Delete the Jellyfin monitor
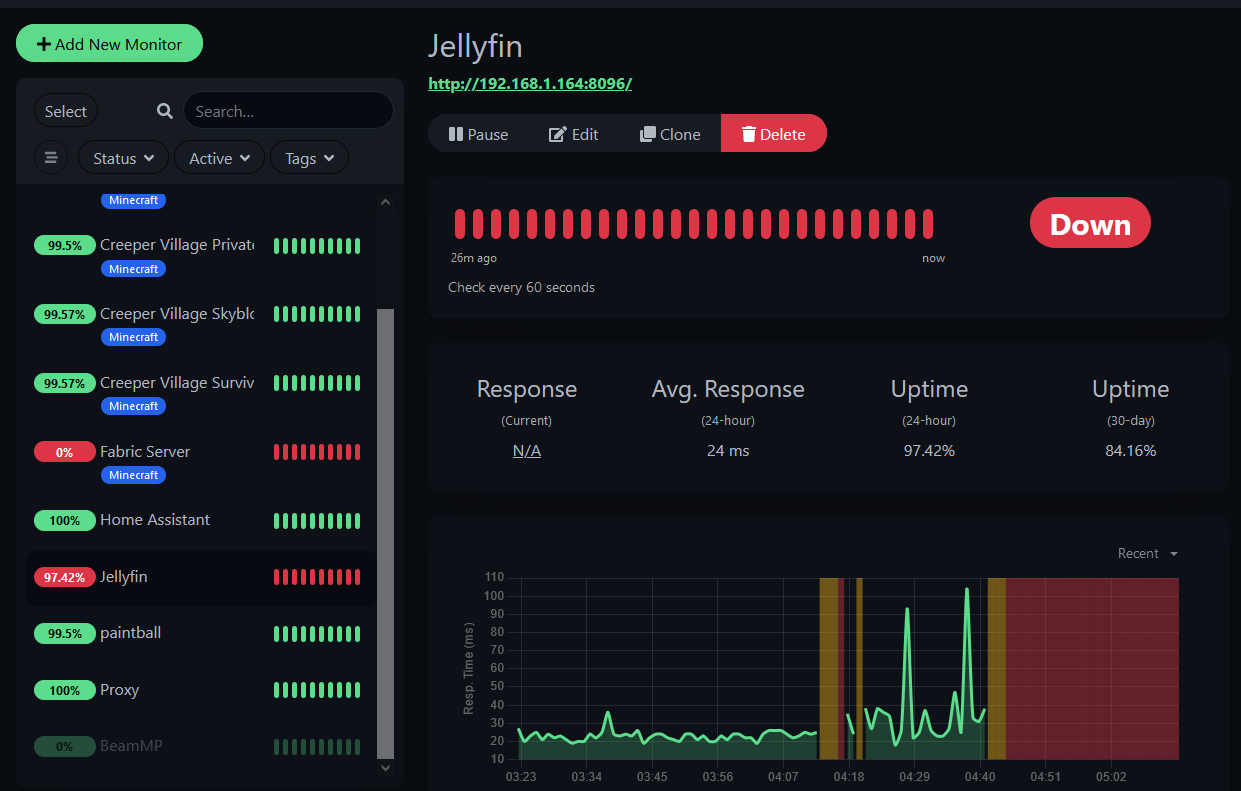Image resolution: width=1241 pixels, height=791 pixels. (x=773, y=134)
